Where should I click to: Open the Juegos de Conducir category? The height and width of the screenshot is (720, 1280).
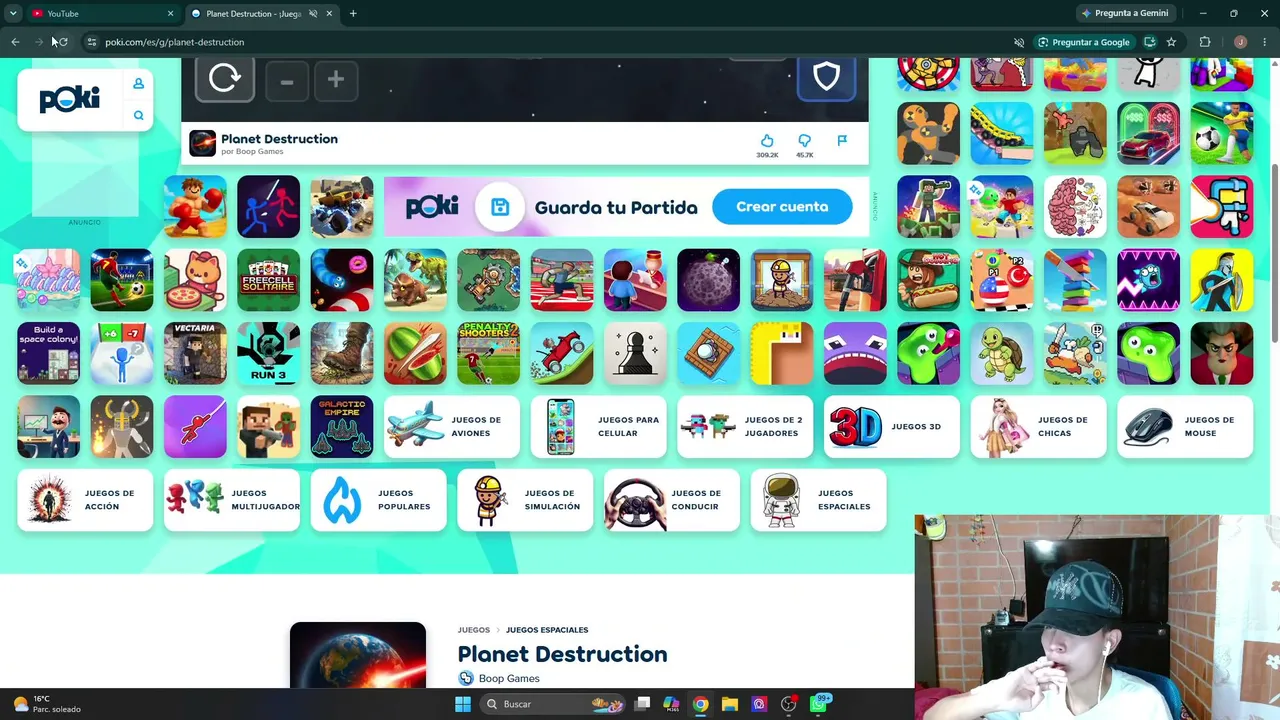click(672, 500)
